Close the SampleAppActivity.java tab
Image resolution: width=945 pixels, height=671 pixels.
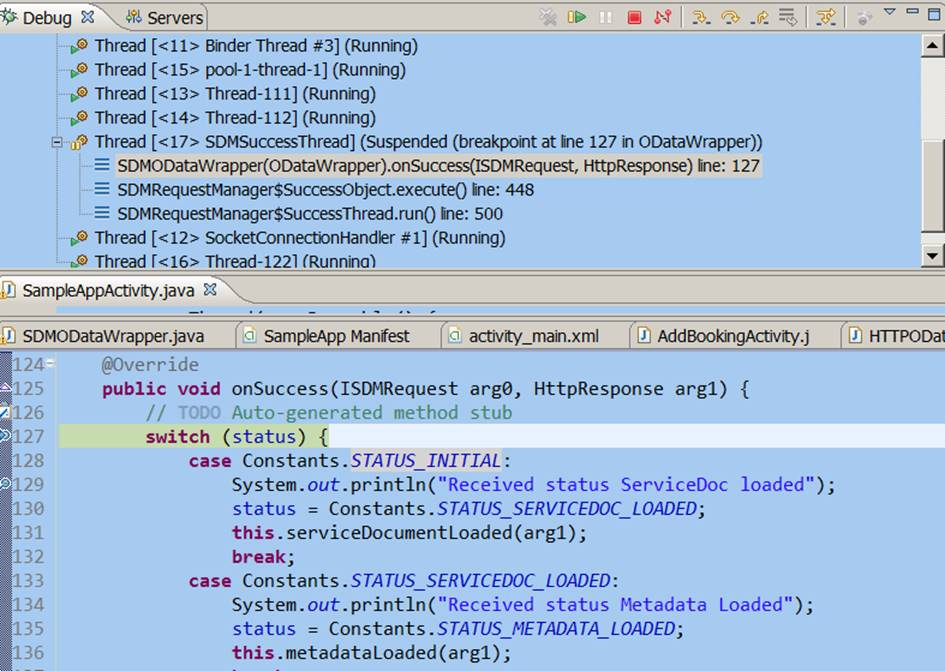(210, 290)
